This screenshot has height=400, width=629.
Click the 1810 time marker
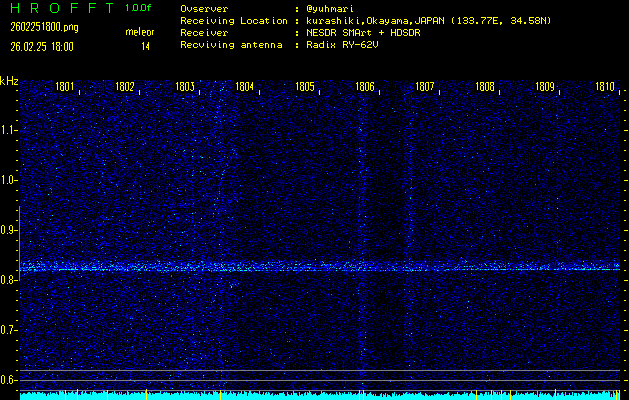click(604, 87)
